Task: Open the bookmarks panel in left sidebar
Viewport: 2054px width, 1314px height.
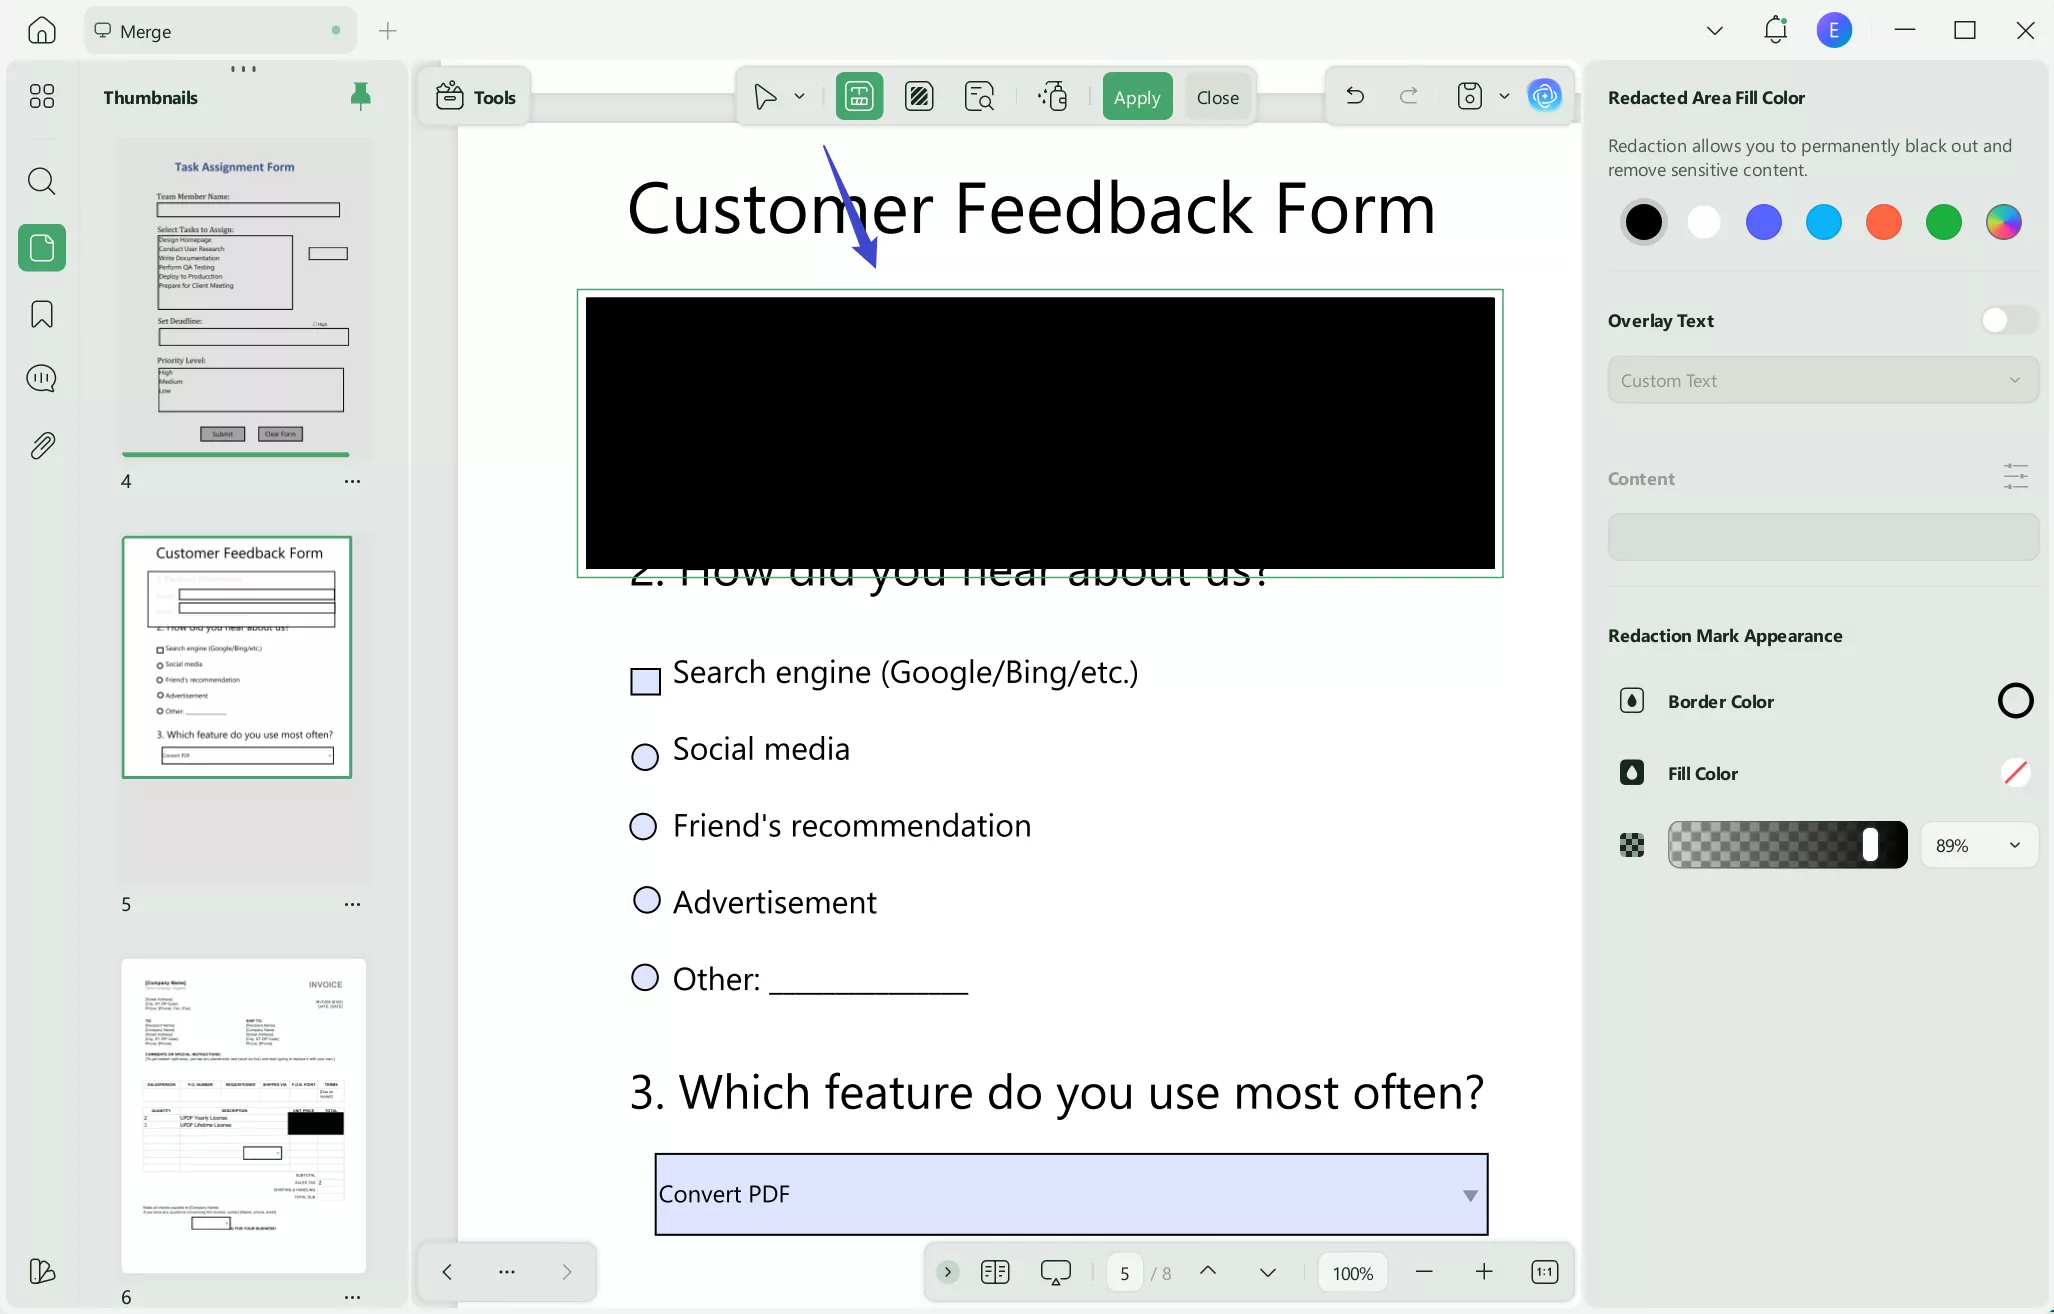Action: pos(42,314)
